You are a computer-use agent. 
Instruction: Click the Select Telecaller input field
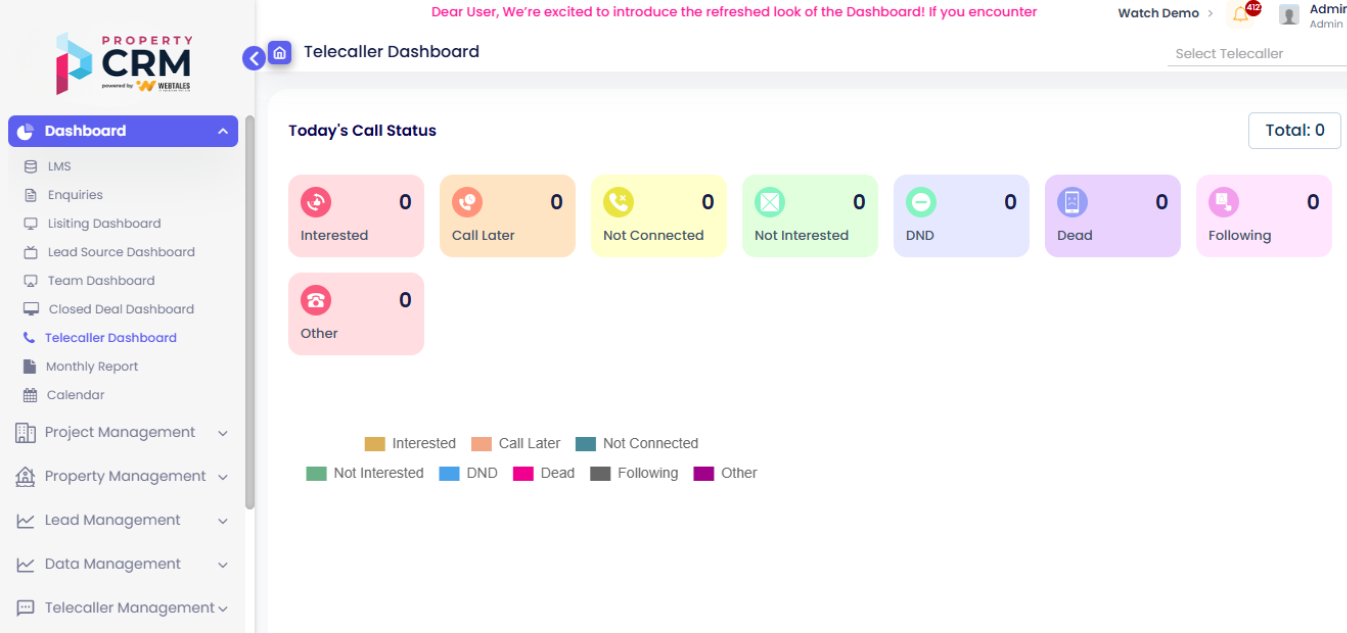coord(1256,54)
